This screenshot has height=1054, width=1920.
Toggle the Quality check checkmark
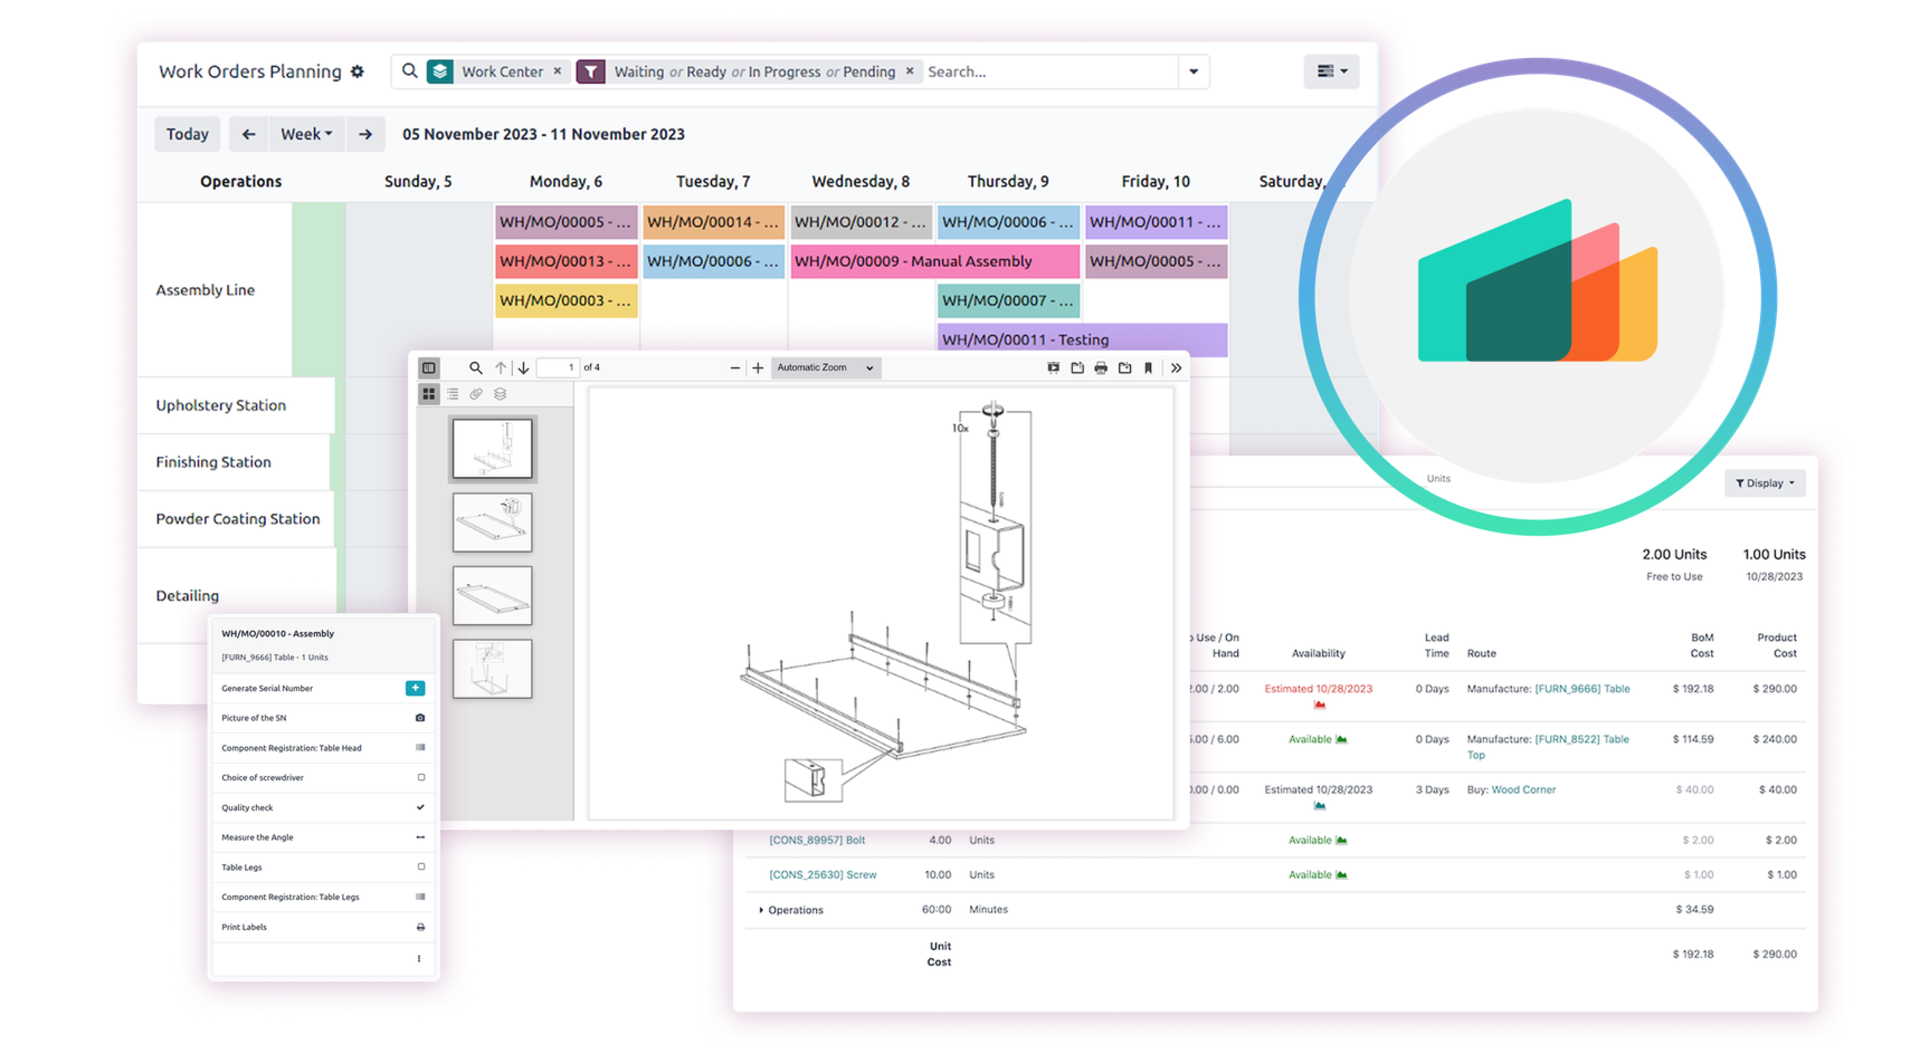420,807
